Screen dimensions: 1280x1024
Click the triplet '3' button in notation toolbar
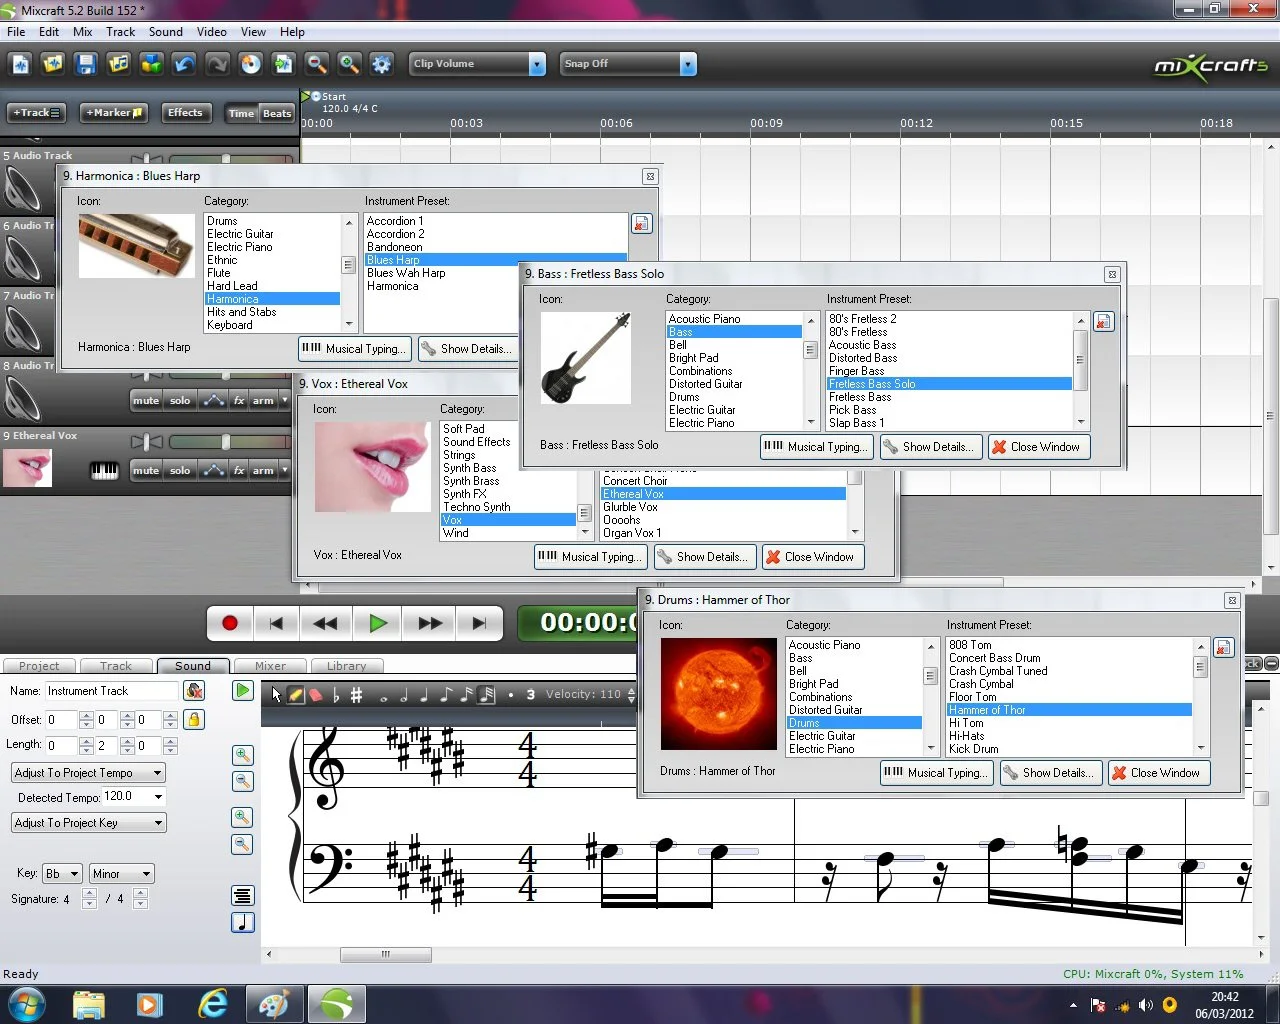tap(531, 694)
